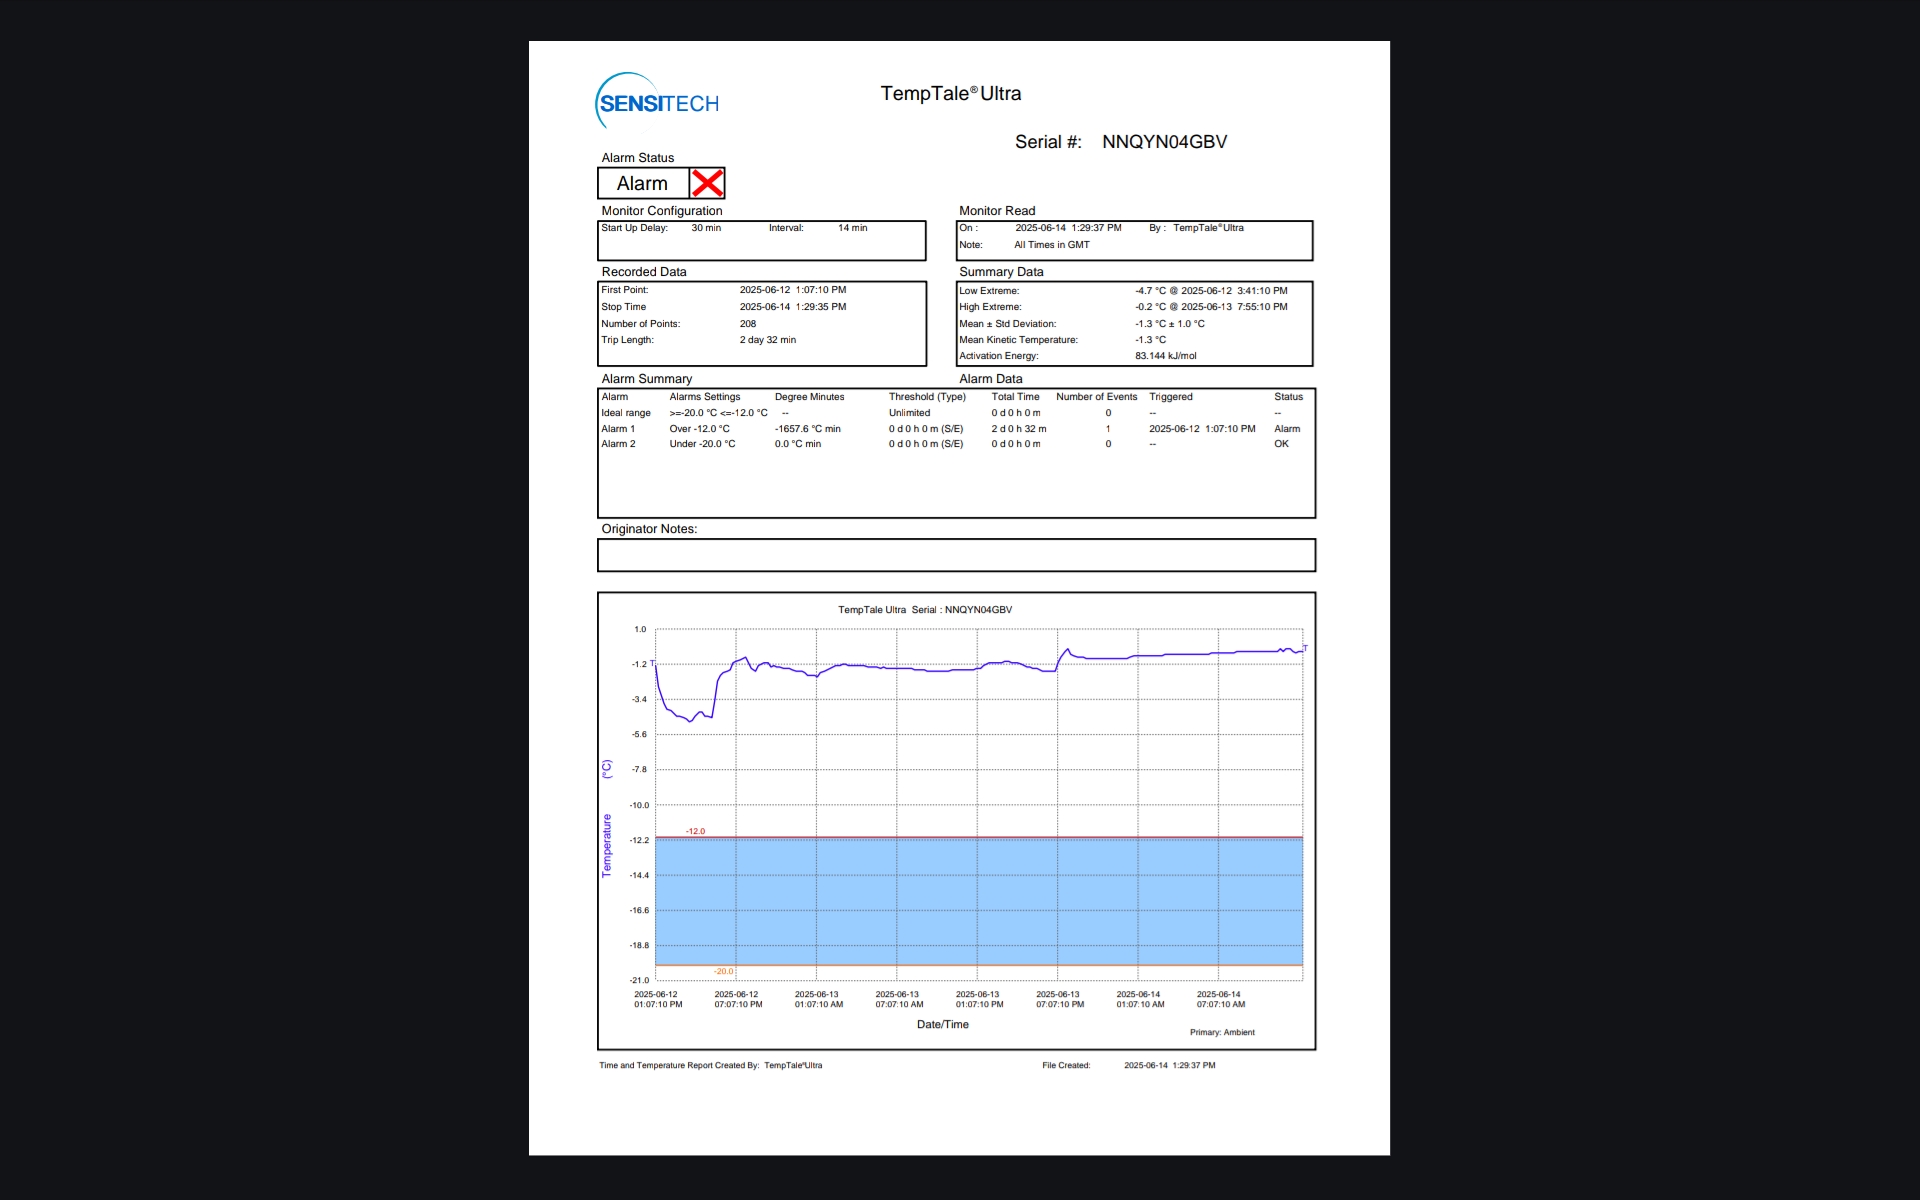
Task: Click Mean Kinetic Temperature value -1.3 °C
Action: [1150, 340]
